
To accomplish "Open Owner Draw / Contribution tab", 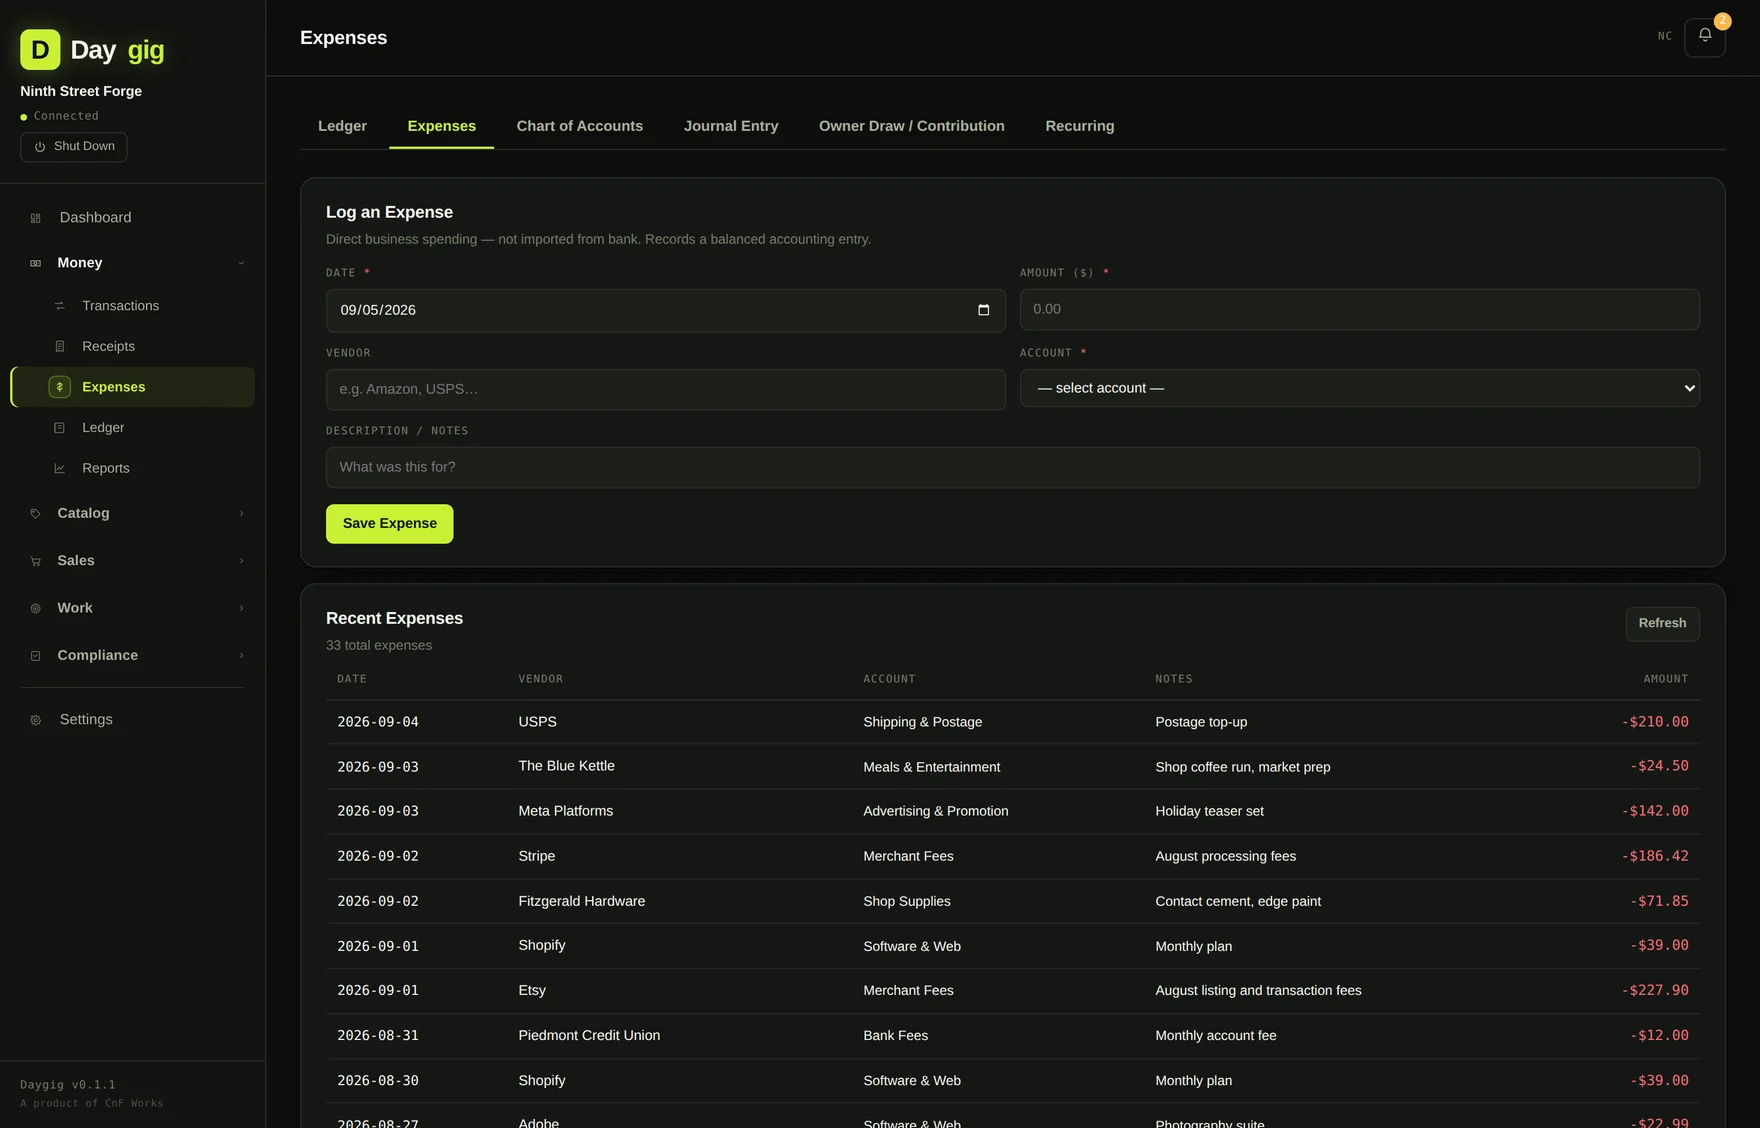I will coord(911,126).
